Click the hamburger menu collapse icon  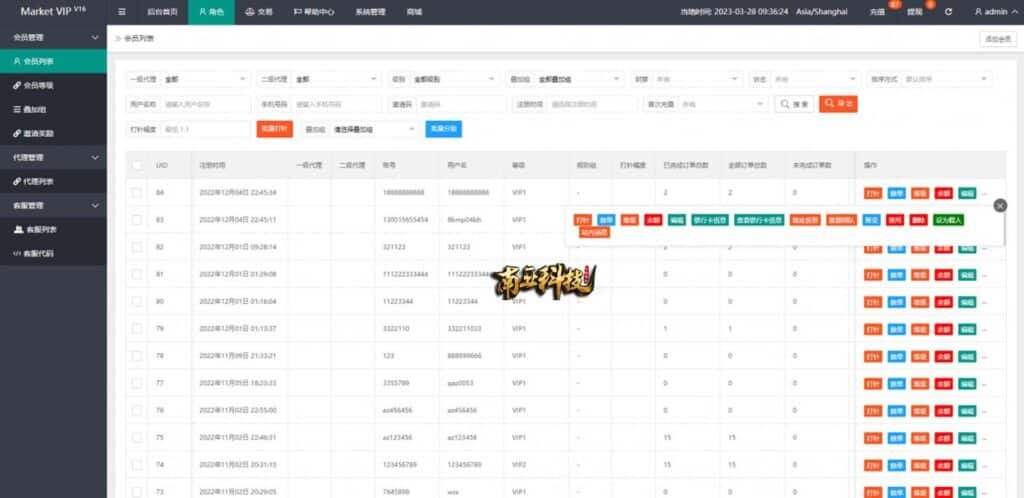point(122,12)
